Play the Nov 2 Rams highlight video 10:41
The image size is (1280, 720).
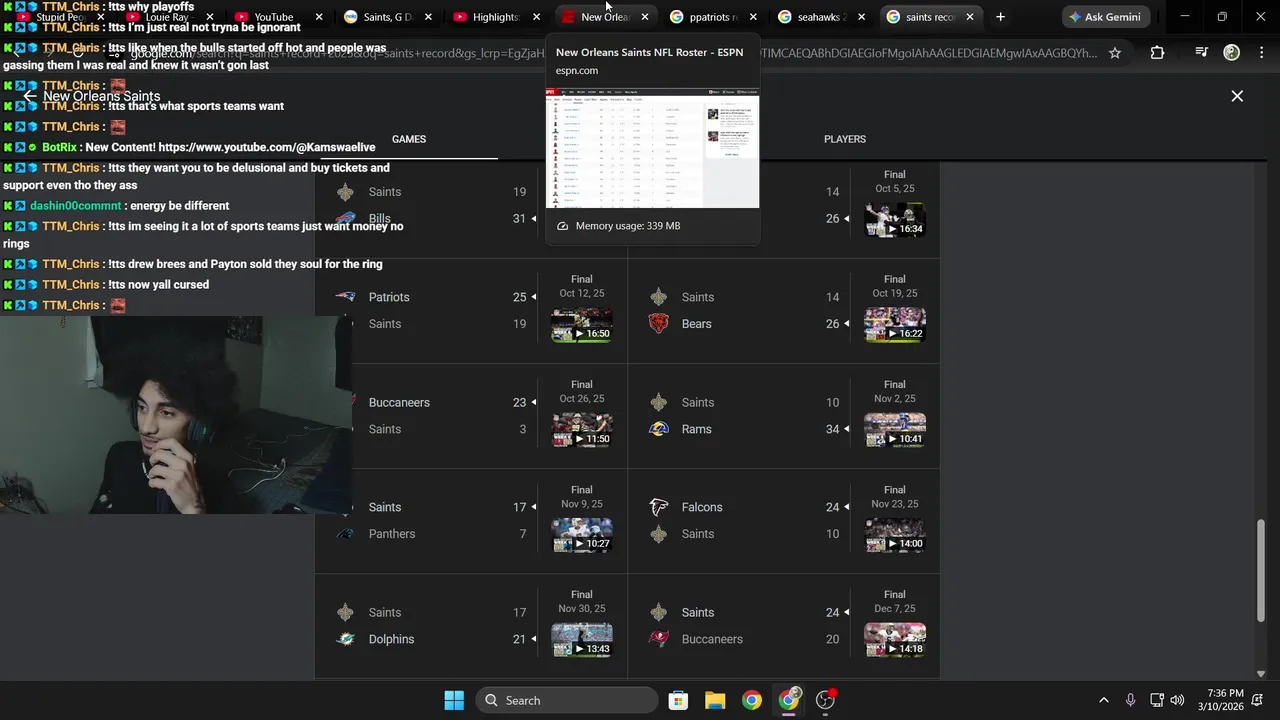point(895,430)
